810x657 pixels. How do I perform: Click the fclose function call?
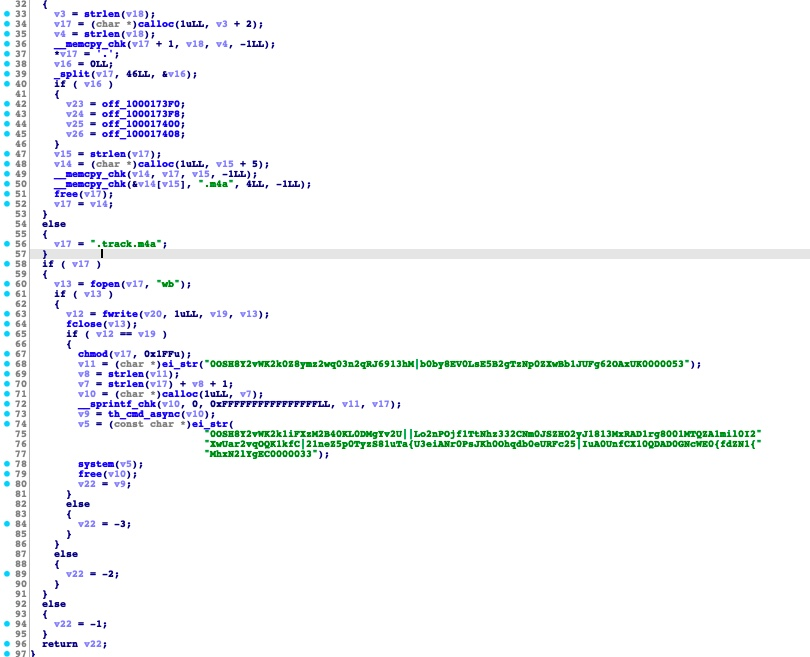(84, 324)
